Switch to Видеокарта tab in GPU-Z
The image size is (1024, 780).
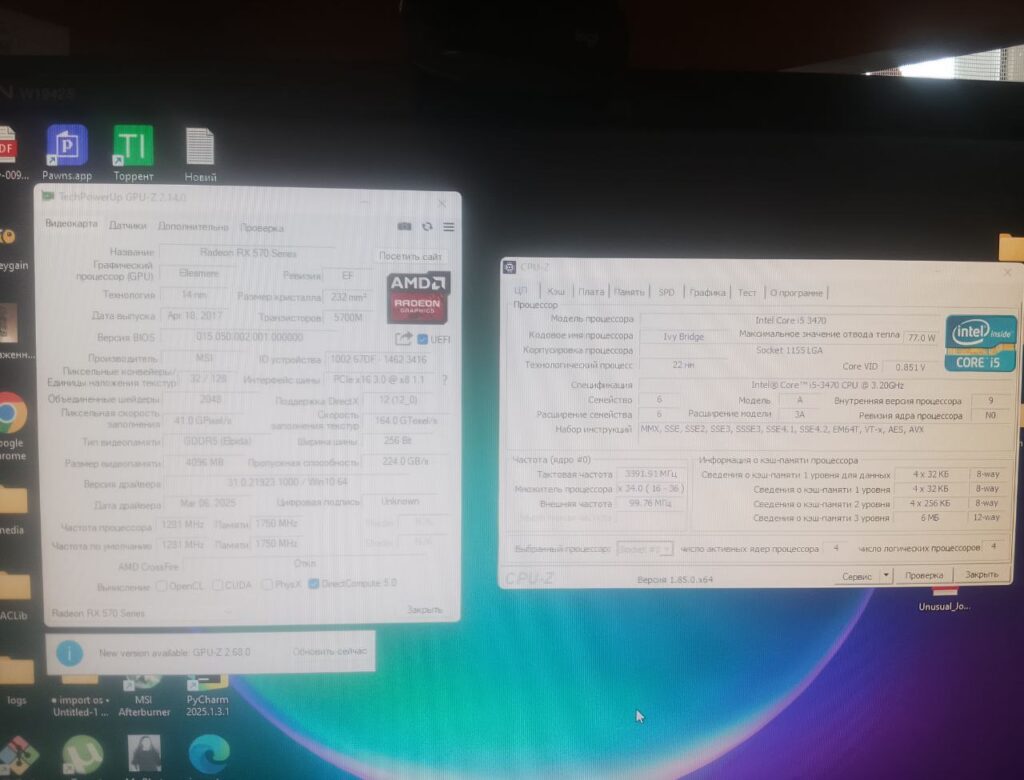coord(71,223)
